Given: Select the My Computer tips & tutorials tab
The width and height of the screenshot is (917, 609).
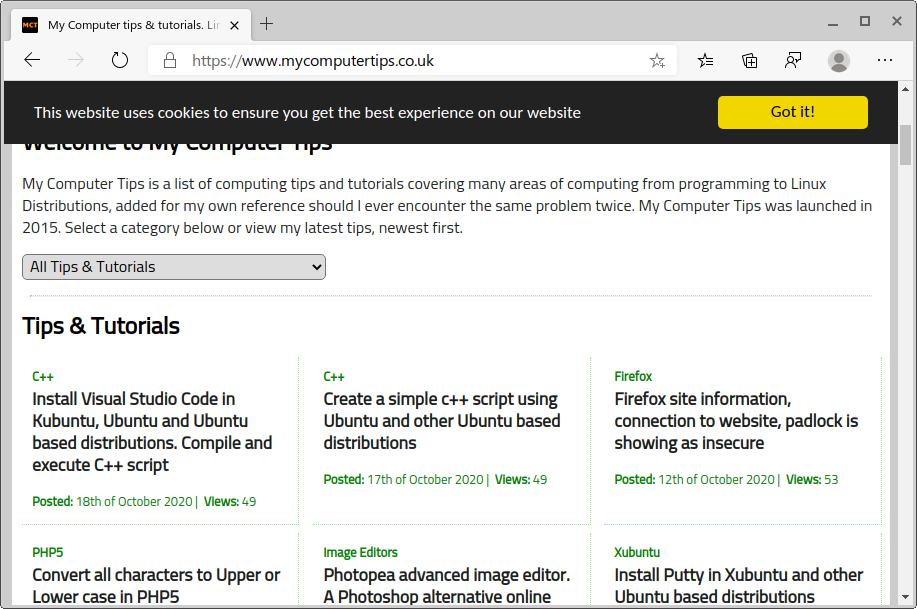Looking at the screenshot, I should tap(132, 25).
